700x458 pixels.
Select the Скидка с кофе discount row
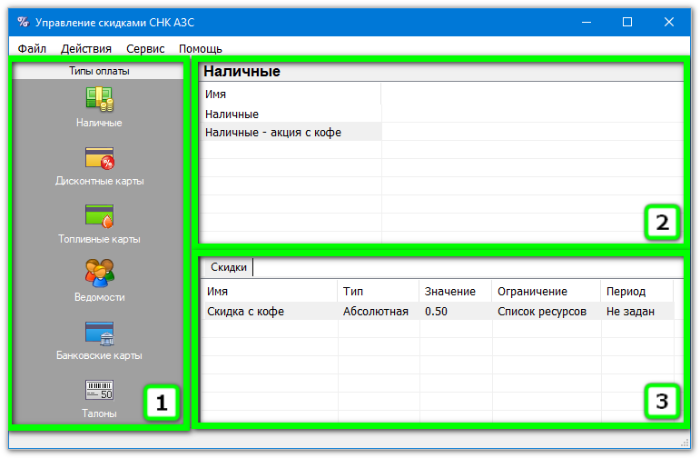point(245,311)
